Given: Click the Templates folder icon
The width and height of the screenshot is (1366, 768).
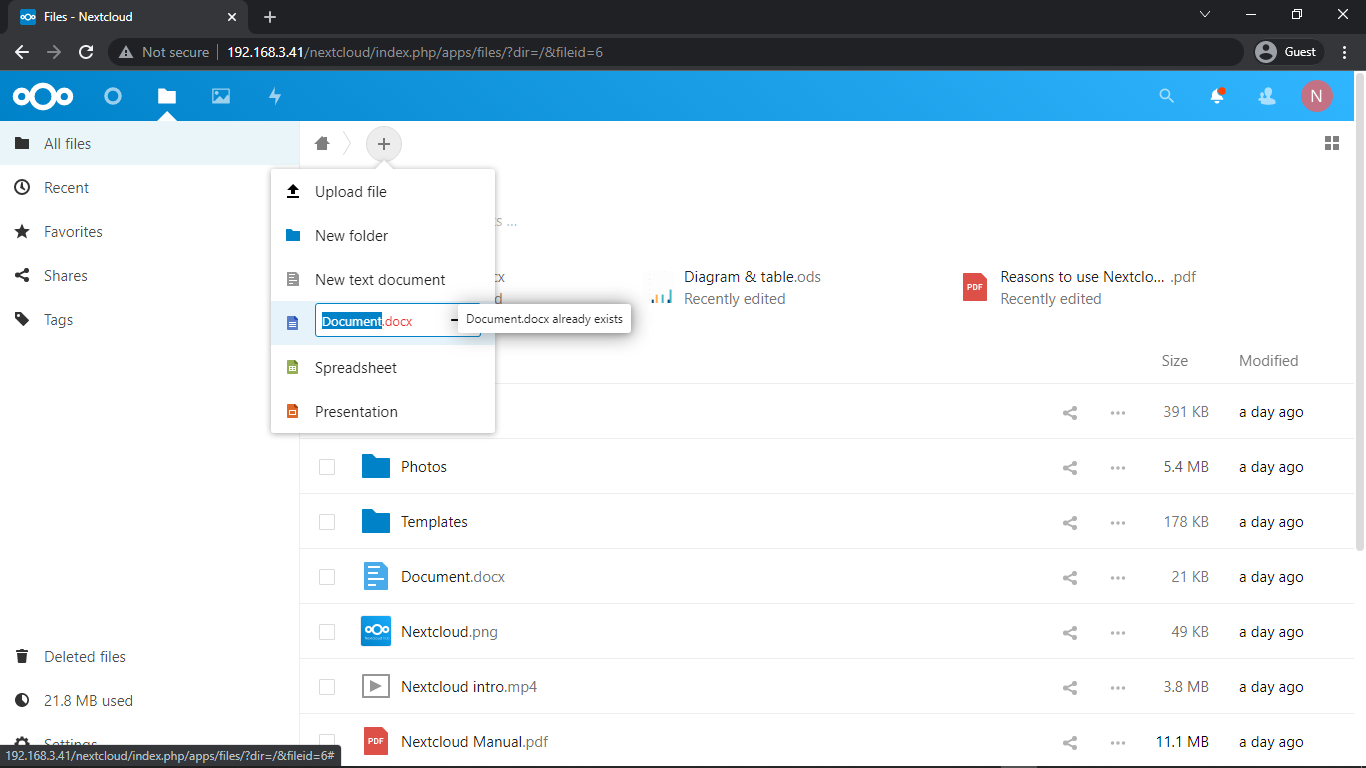Looking at the screenshot, I should 376,522.
